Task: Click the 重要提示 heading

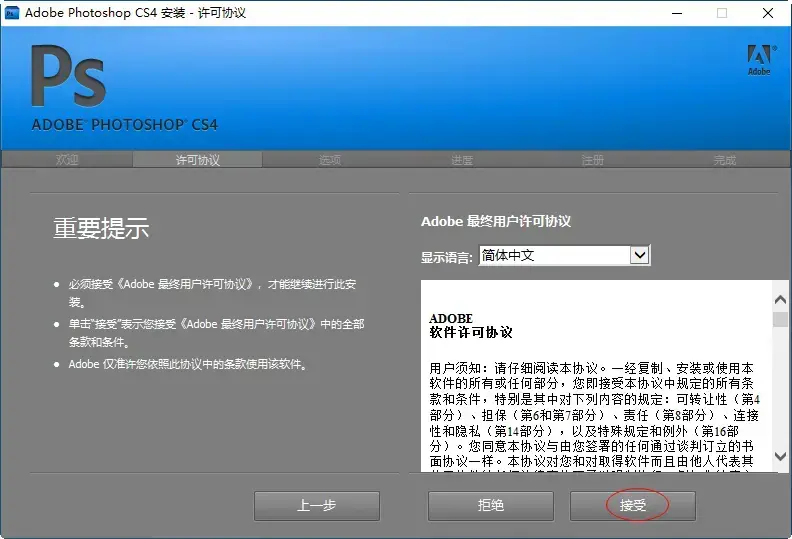Action: point(102,228)
